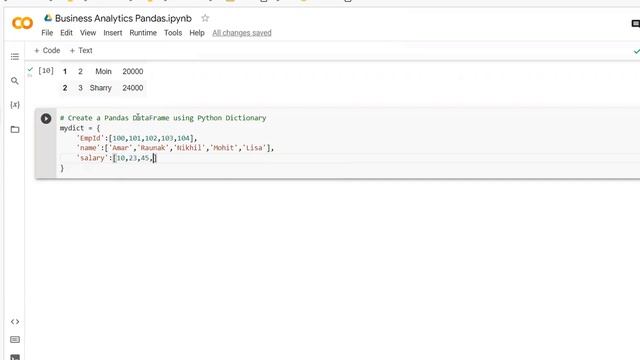Click the All changes saved link
Screen dimensions: 640x360
pos(242,33)
